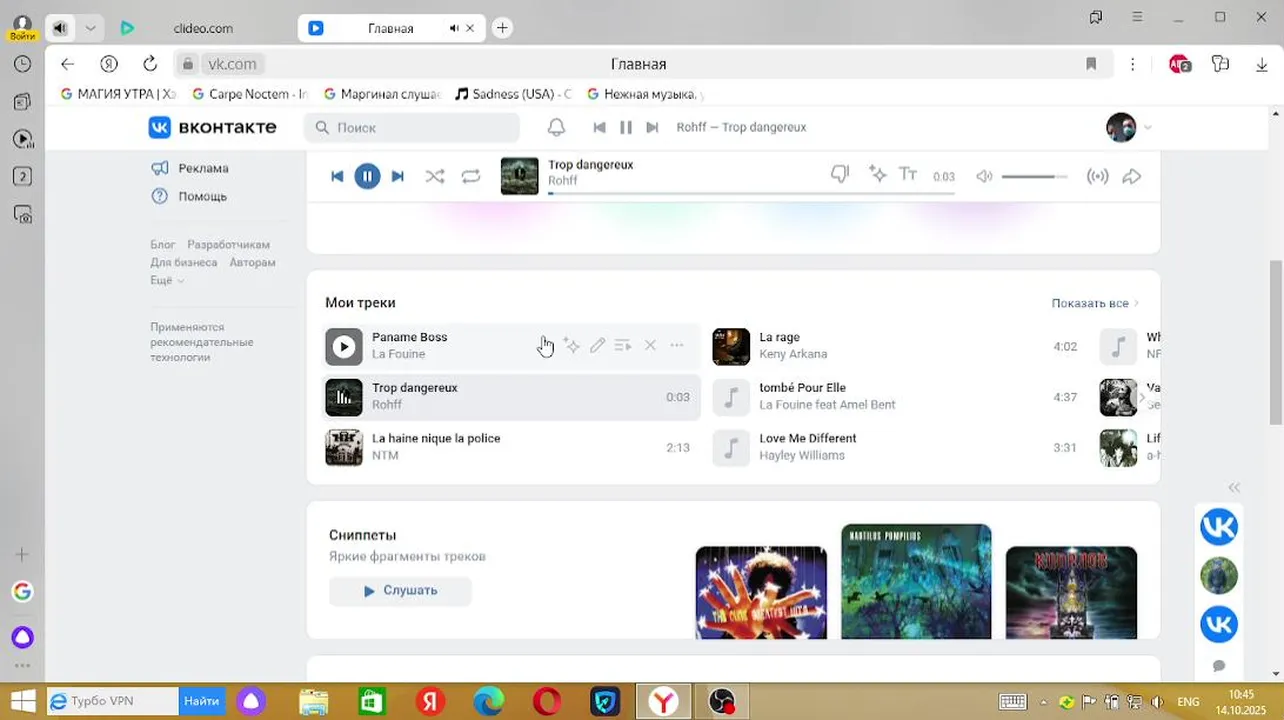This screenshot has height=720, width=1284.
Task: Share the current track arrow icon
Action: coord(1132,177)
